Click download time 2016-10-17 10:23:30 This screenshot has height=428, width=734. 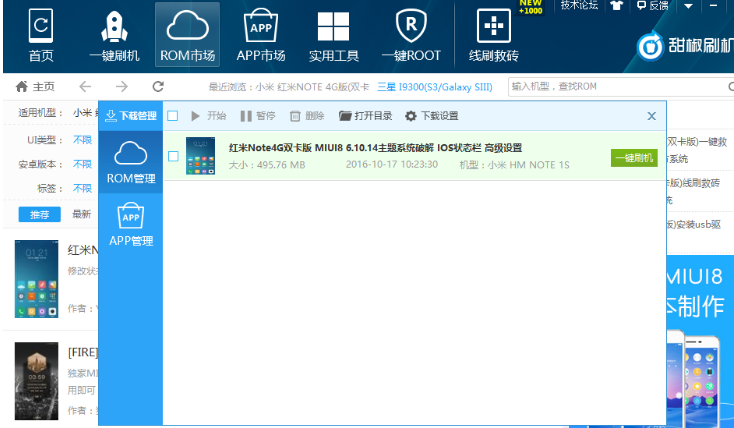click(x=392, y=164)
